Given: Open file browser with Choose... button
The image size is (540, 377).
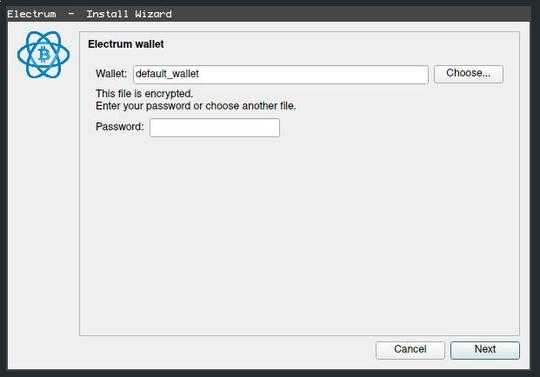Looking at the screenshot, I should 468,73.
